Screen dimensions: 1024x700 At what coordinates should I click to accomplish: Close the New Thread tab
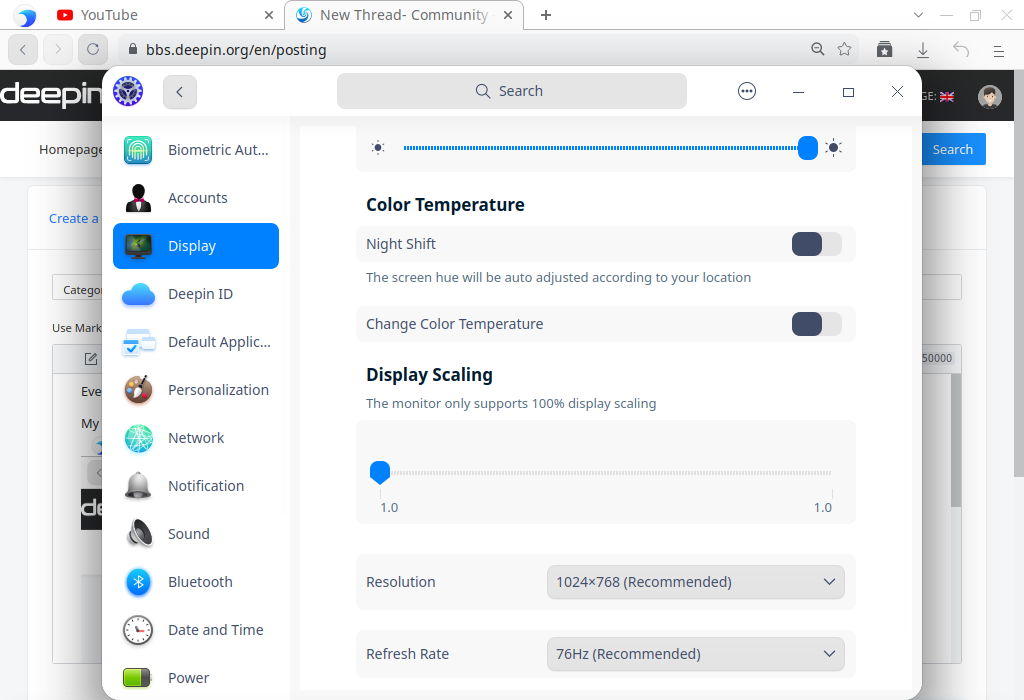[507, 15]
